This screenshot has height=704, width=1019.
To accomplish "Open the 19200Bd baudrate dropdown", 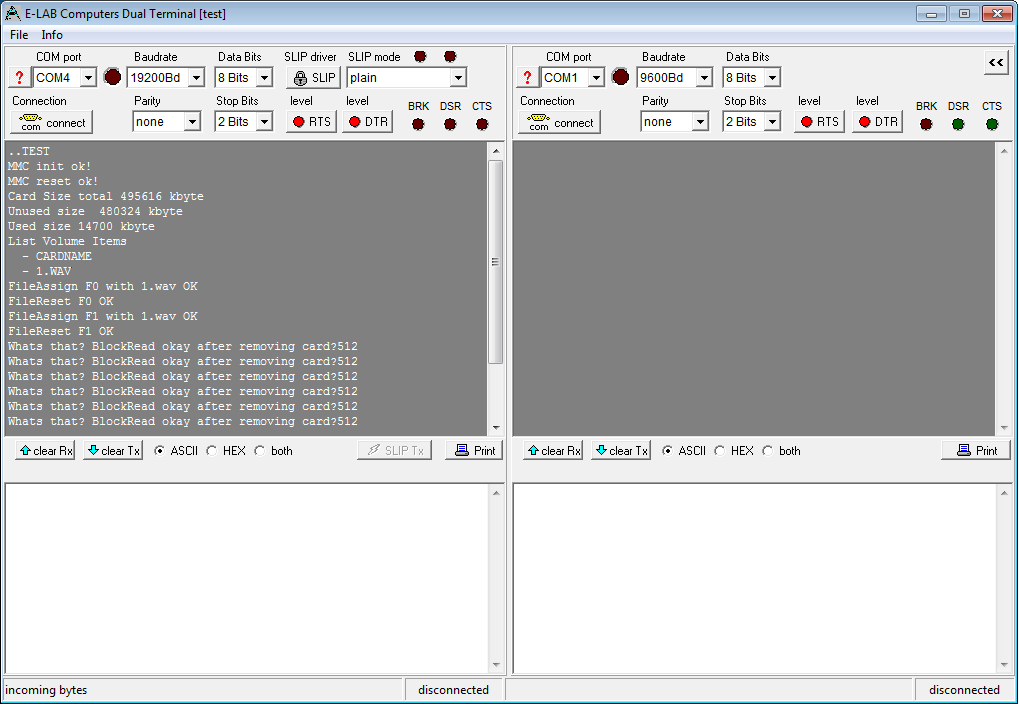I will pyautogui.click(x=197, y=78).
